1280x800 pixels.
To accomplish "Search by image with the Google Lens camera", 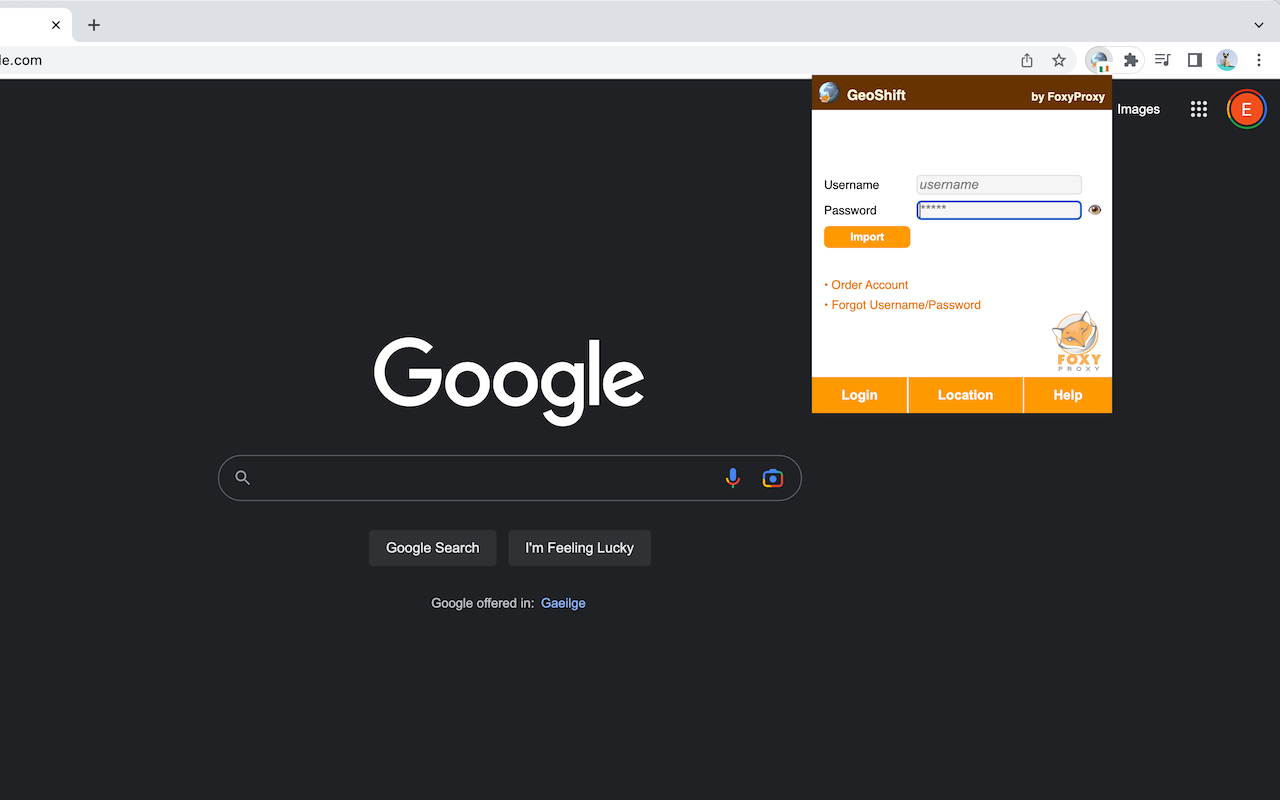I will (x=772, y=478).
